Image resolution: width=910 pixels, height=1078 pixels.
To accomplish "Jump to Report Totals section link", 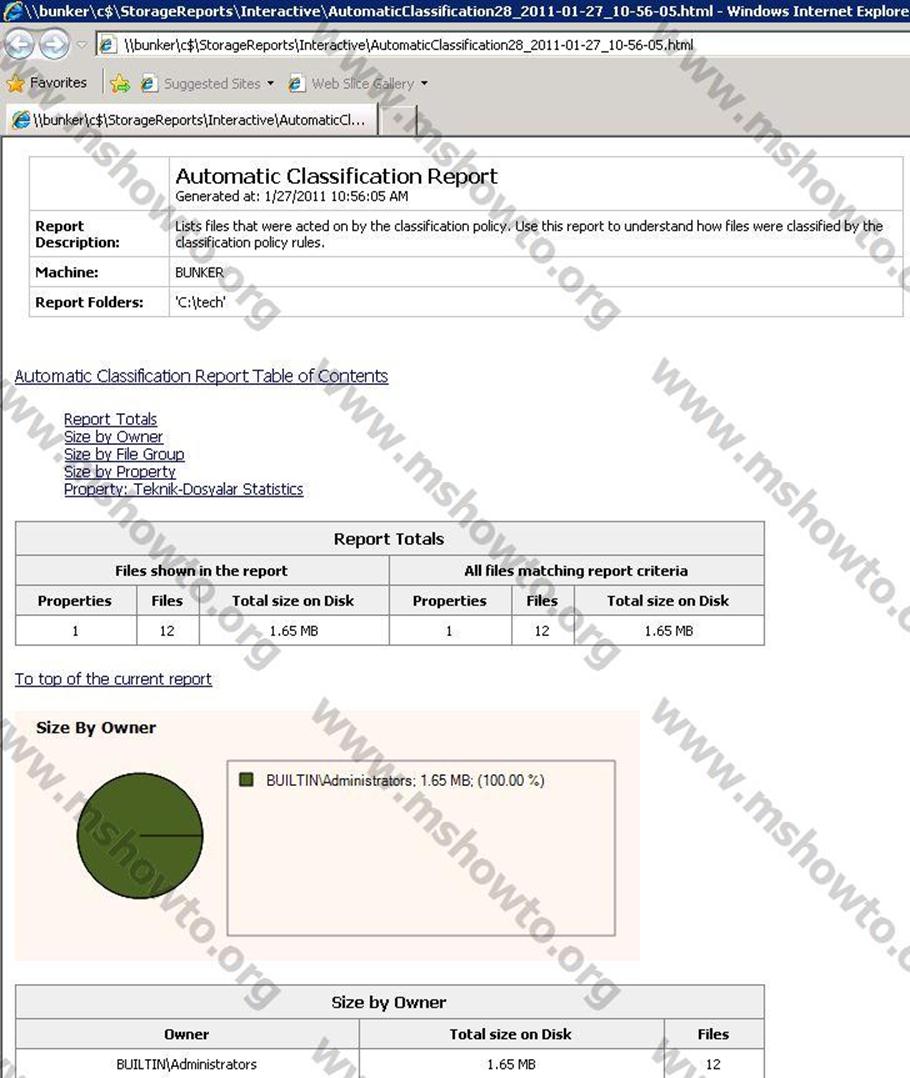I will pyautogui.click(x=111, y=419).
